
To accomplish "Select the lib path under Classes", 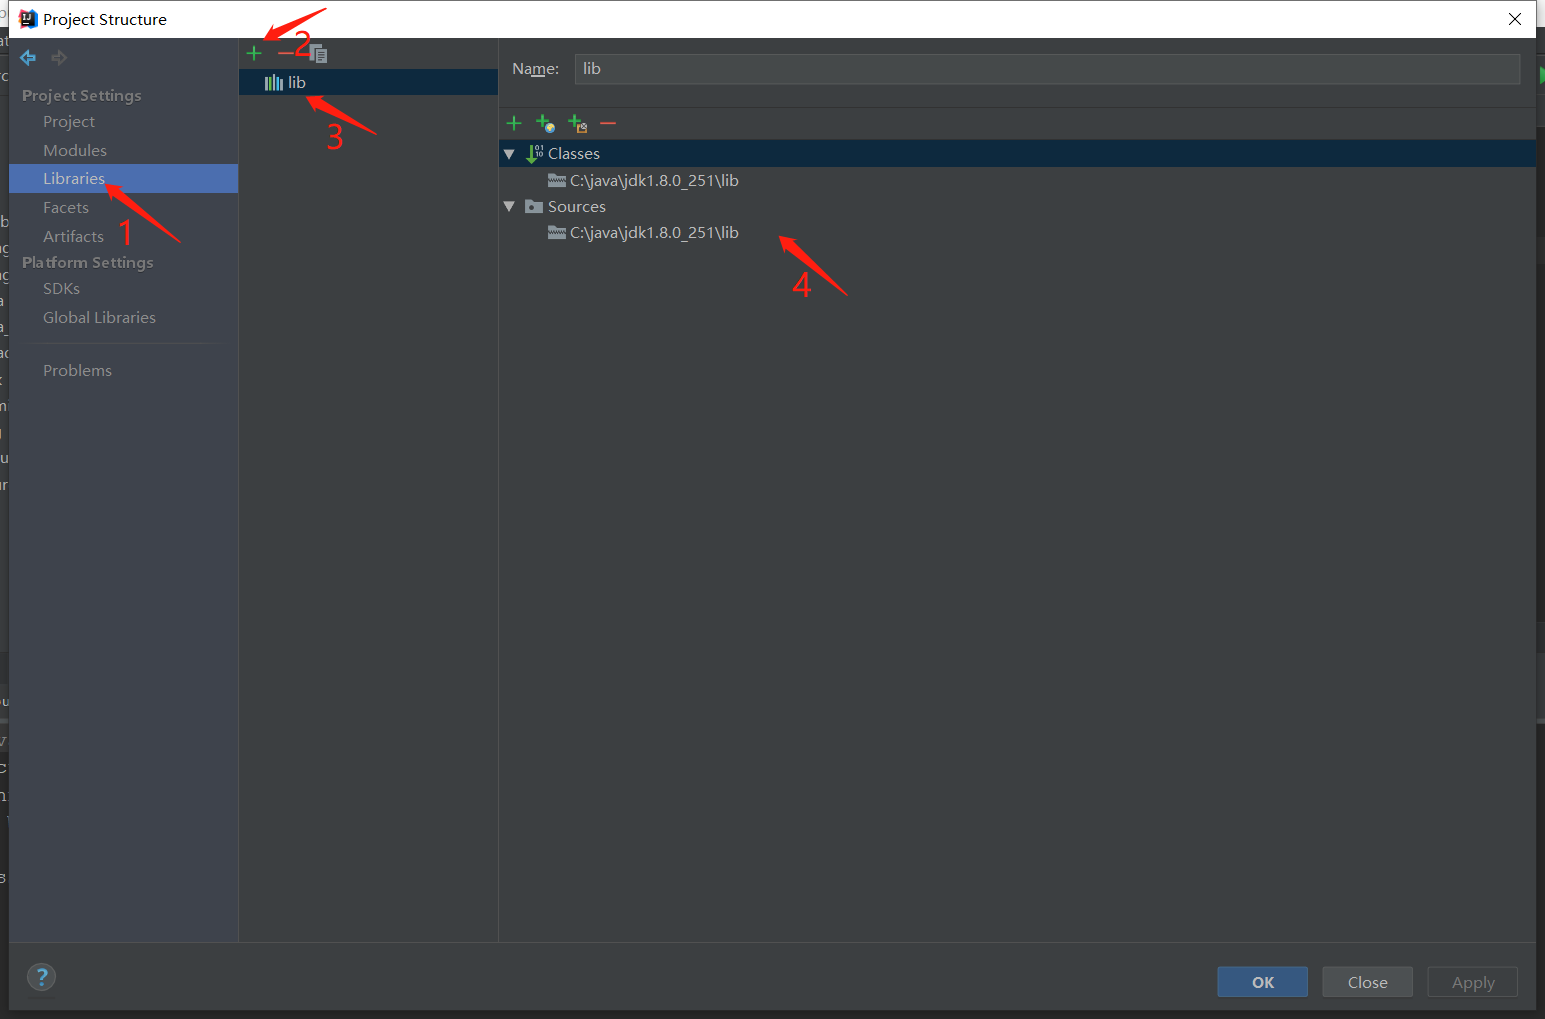I will (654, 180).
